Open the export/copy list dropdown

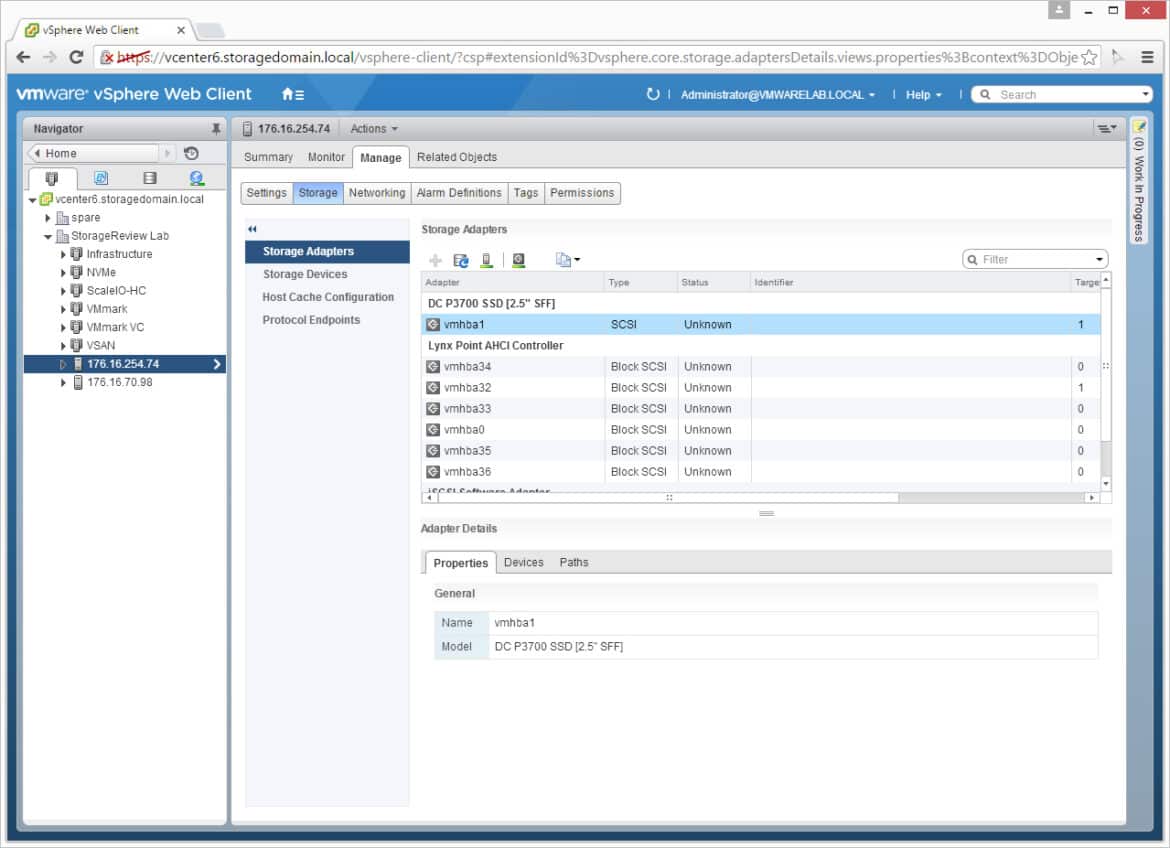[567, 260]
